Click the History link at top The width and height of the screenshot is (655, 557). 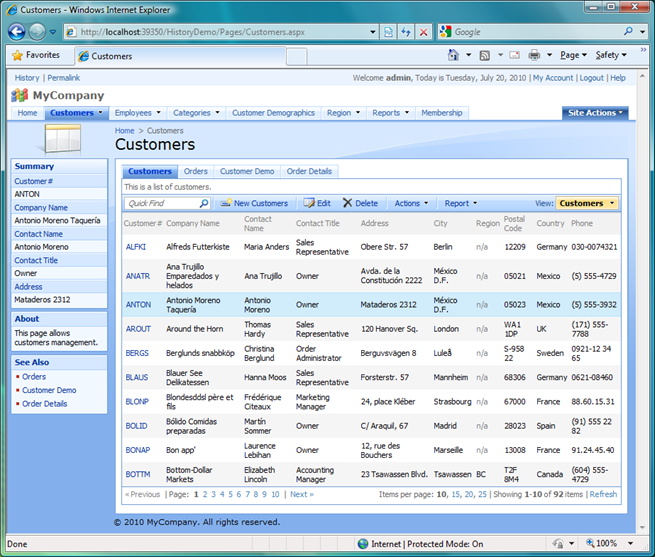coord(27,78)
